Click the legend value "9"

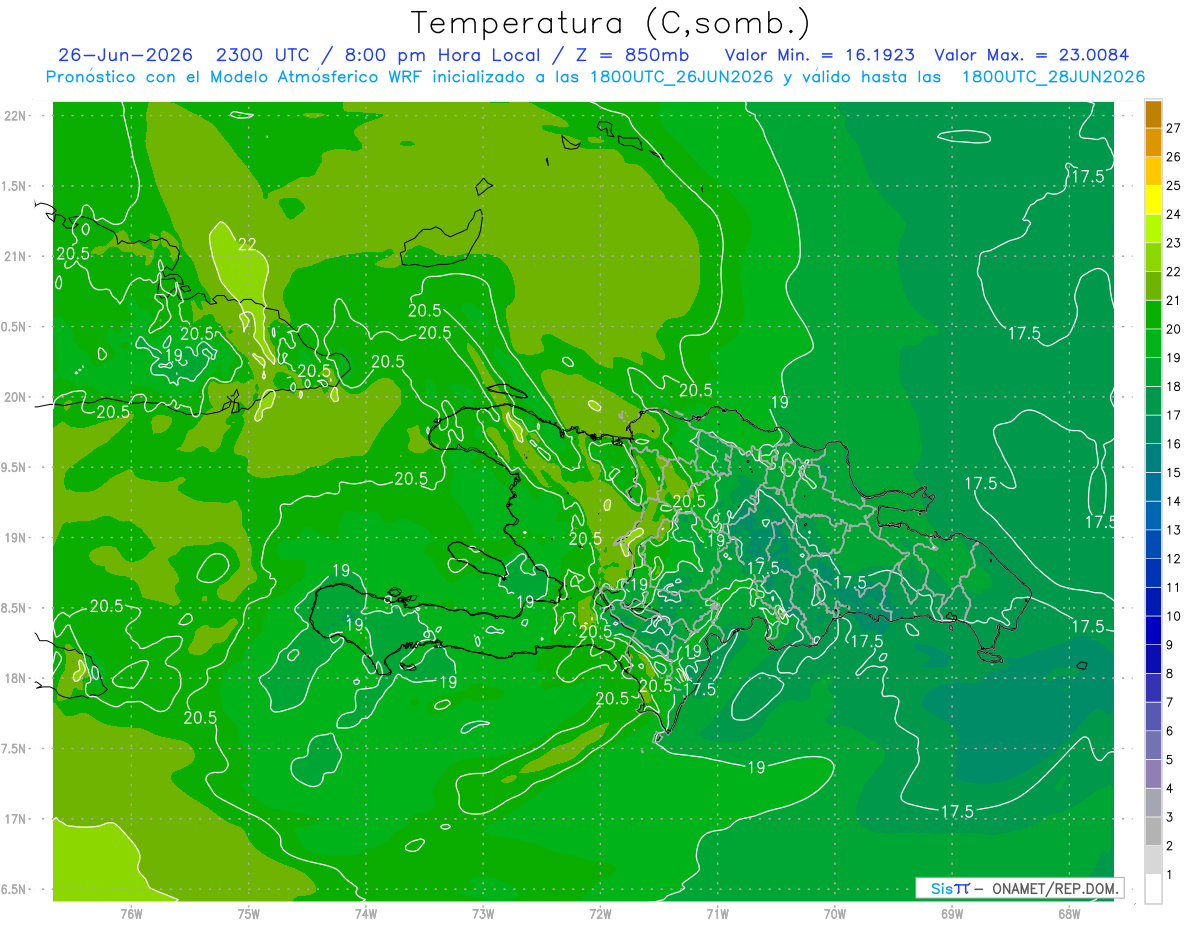coord(1170,645)
